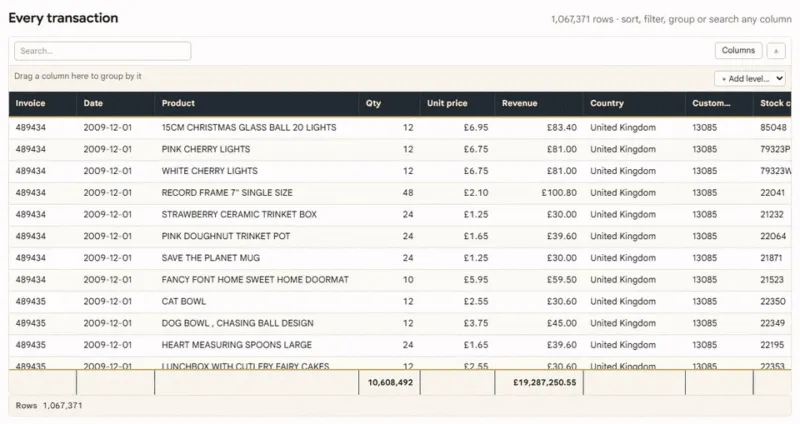Viewport: 800px width, 424px height.
Task: Click customer 13085 in HEART MEASURING SPOONS row
Action: [x=719, y=345]
